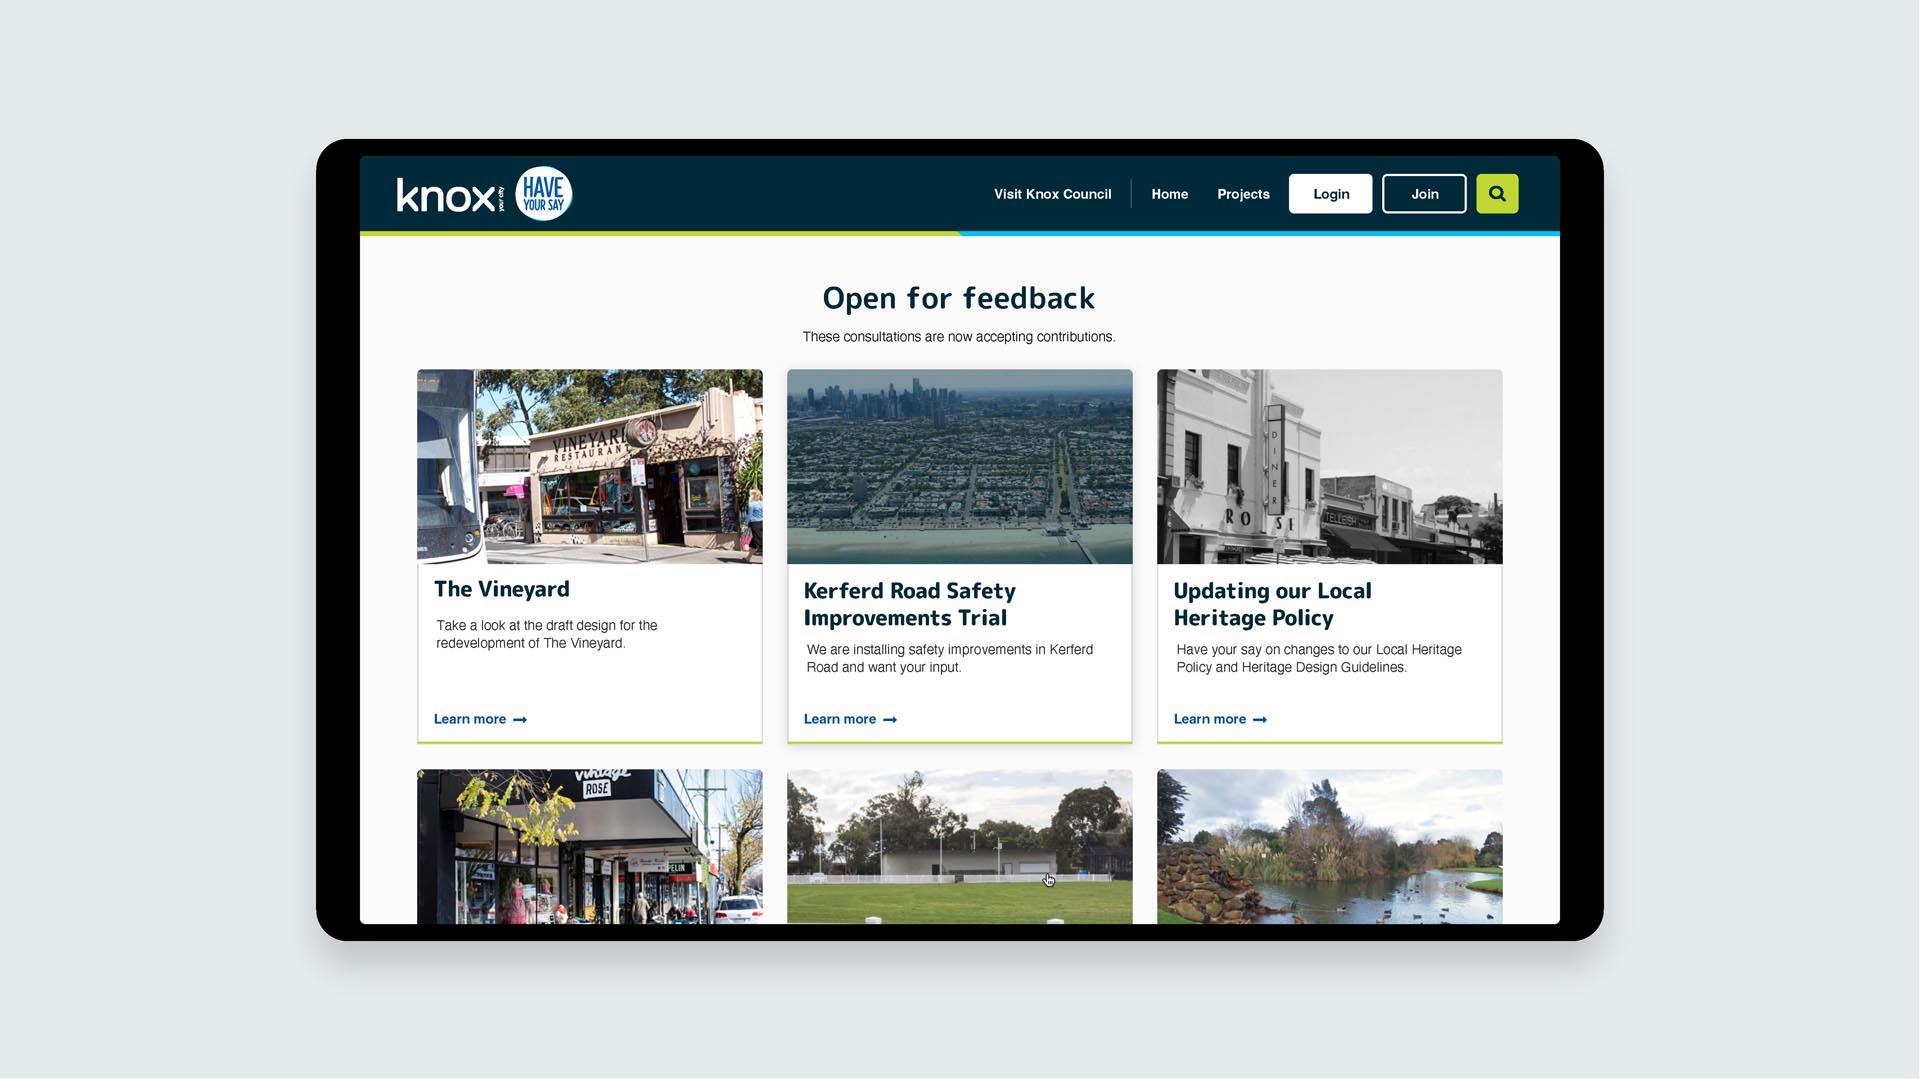Click the aerial city view thumbnail
The image size is (1920, 1080).
point(959,467)
